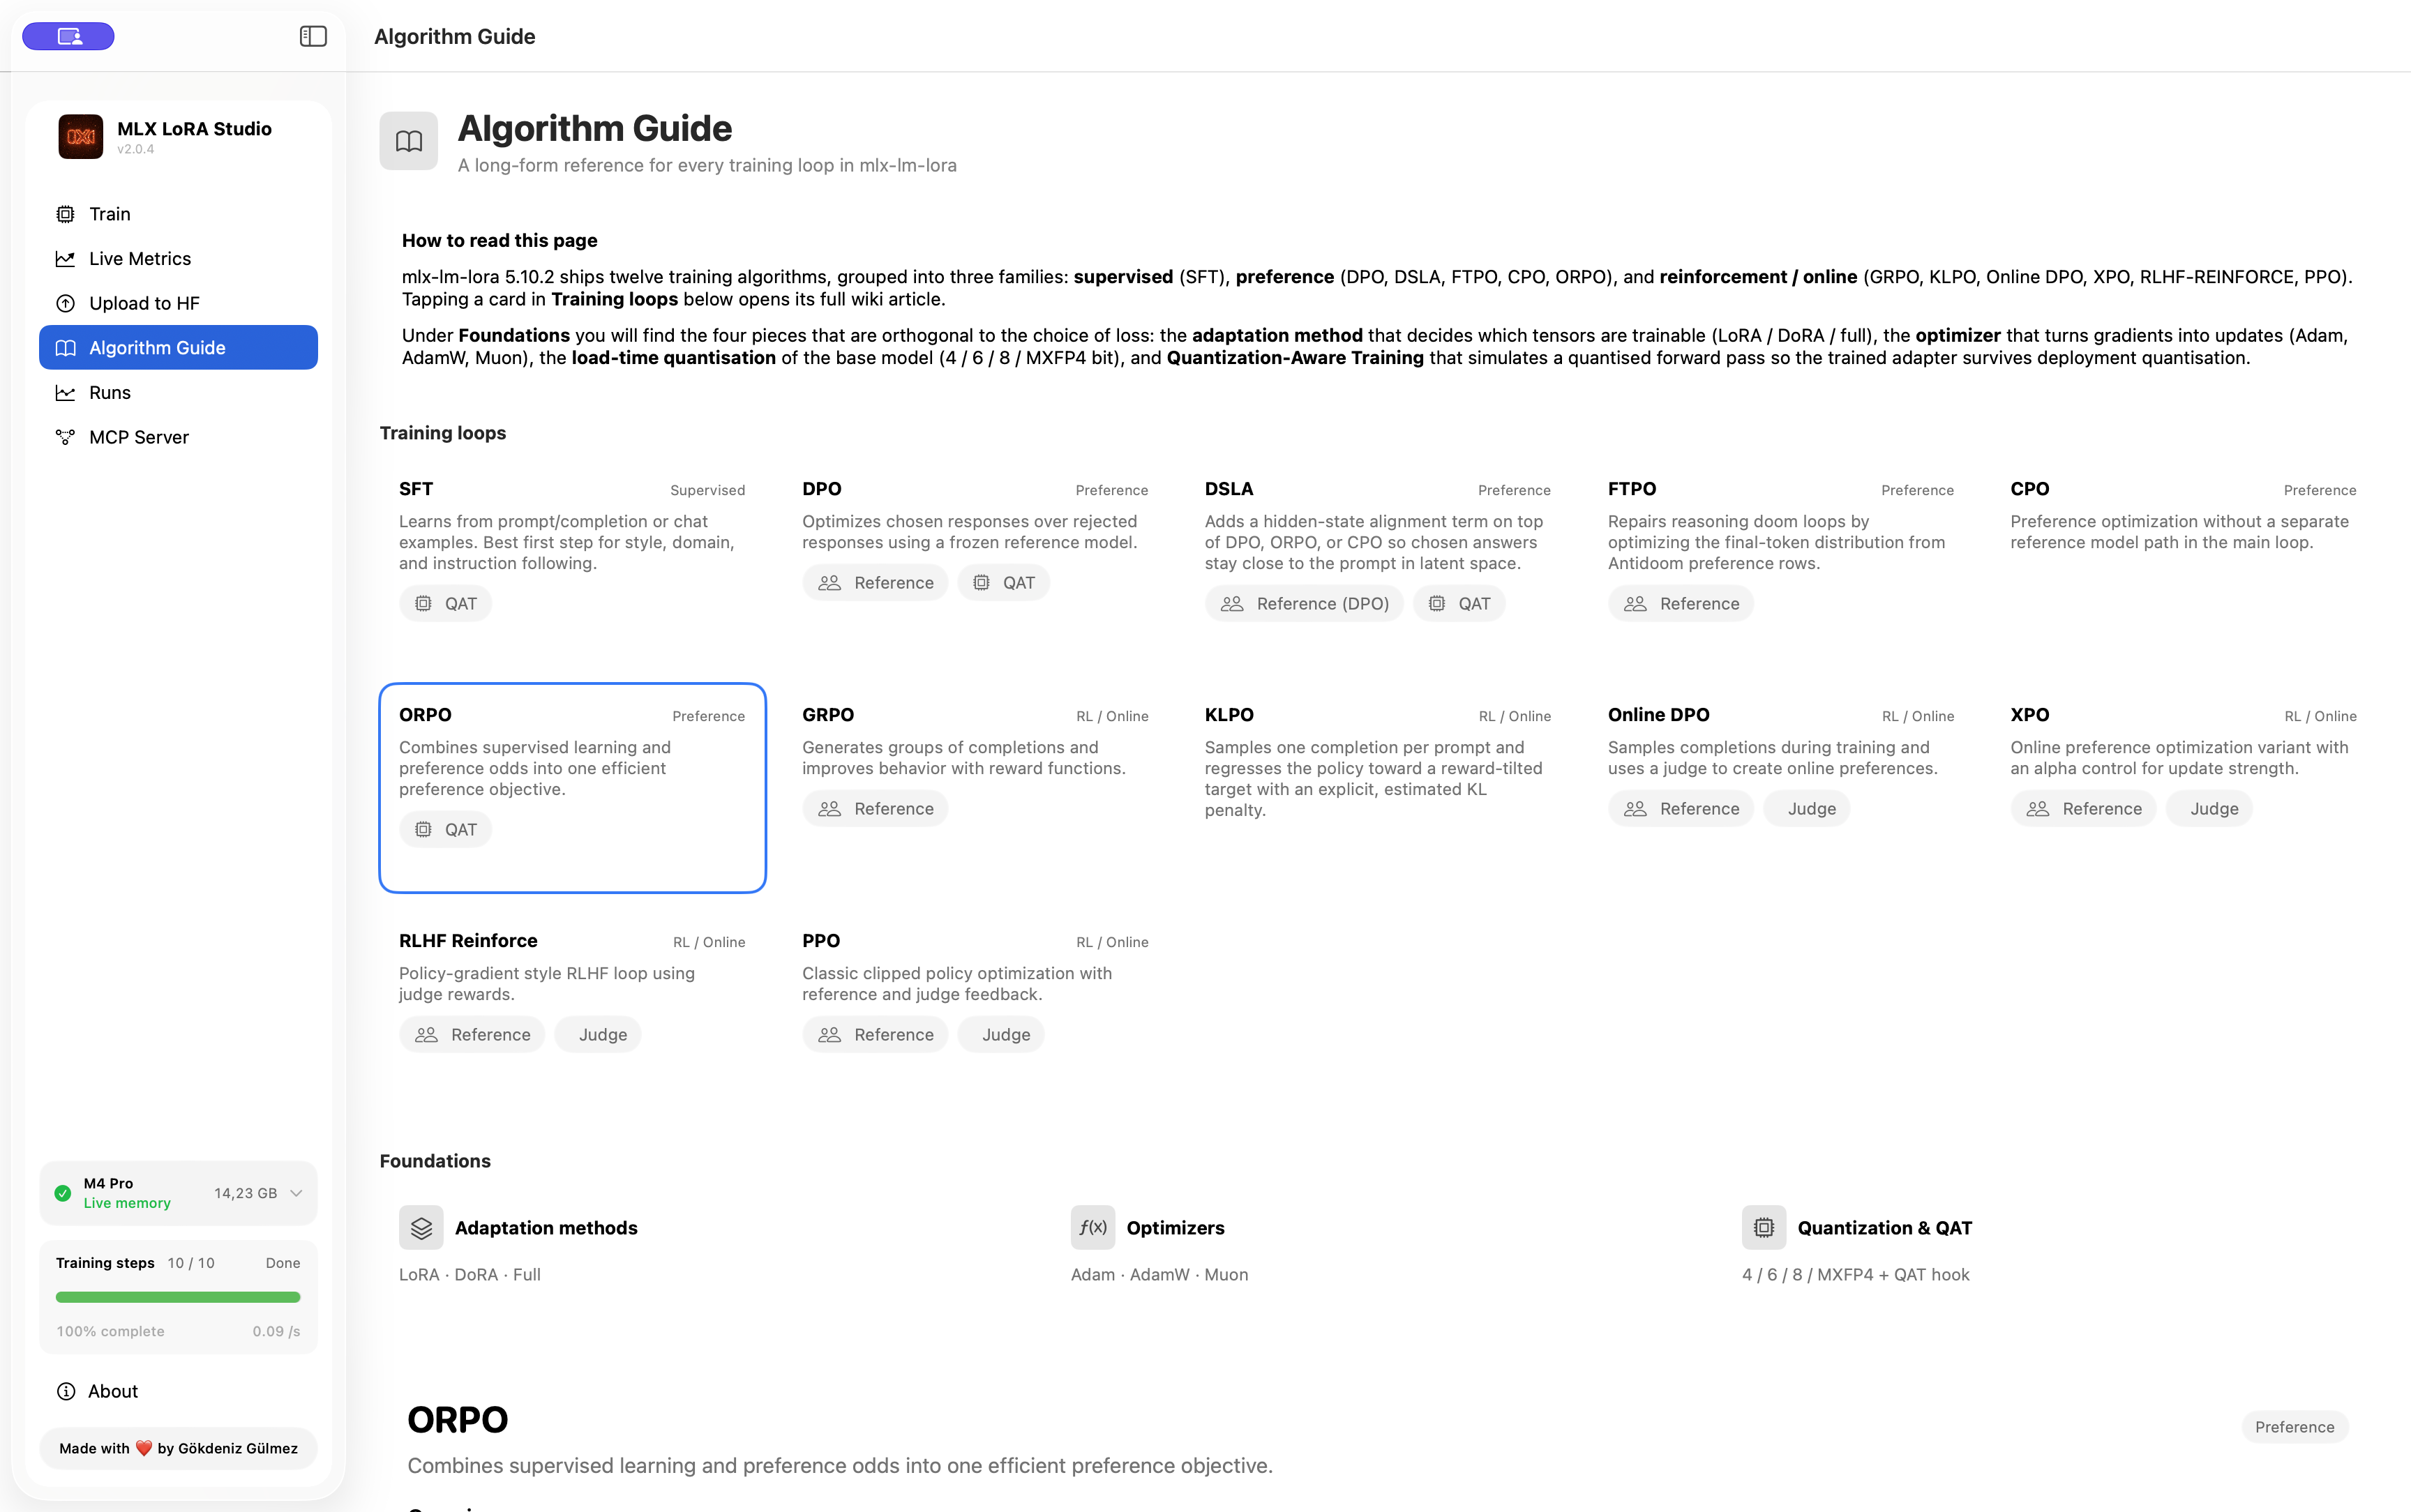Click the purple screen-share icon at top left
Screen dimensions: 2411x1512
click(68, 36)
